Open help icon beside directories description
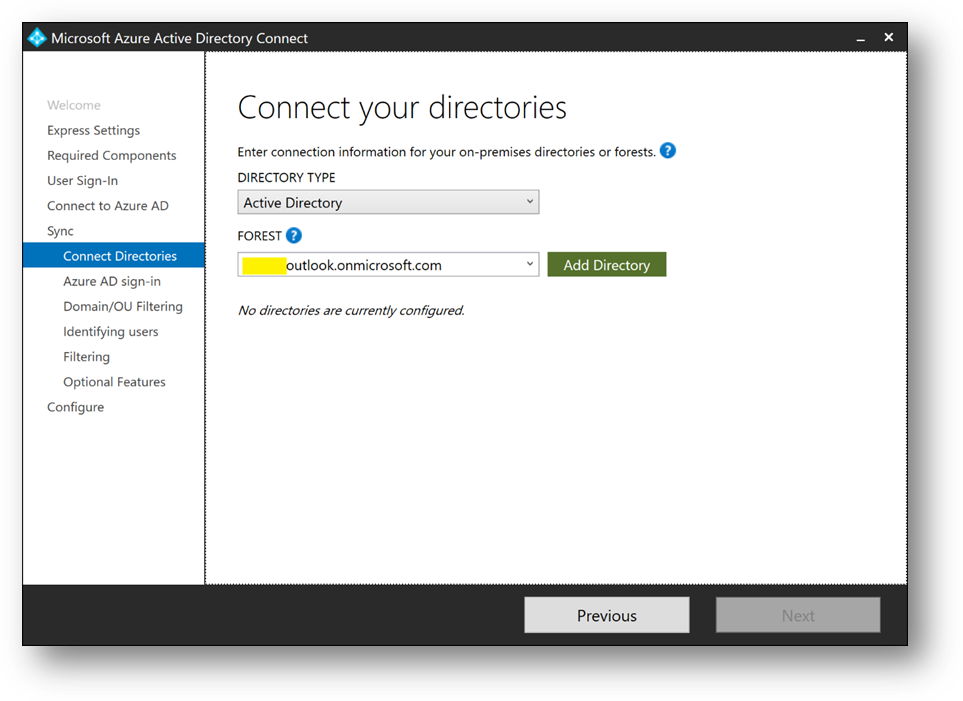Screen dimensions: 963x701 tap(668, 151)
